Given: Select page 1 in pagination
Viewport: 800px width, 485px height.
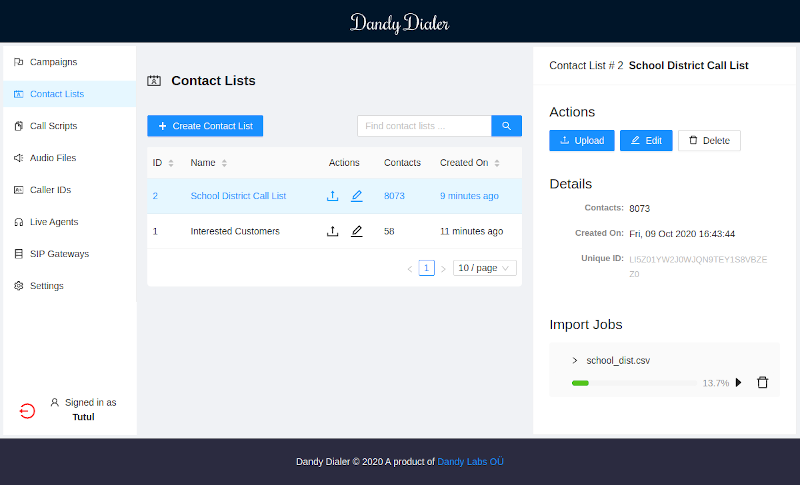Looking at the screenshot, I should coord(427,268).
